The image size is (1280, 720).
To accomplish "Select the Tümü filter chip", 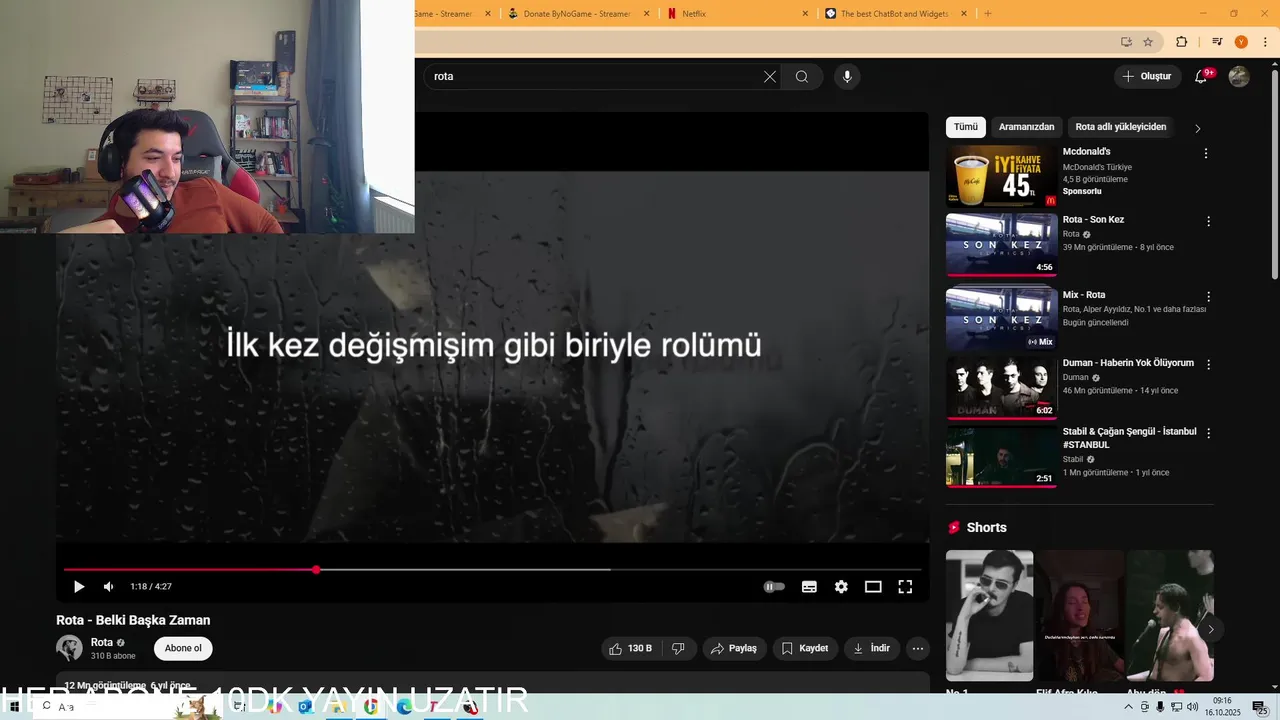I will point(966,127).
